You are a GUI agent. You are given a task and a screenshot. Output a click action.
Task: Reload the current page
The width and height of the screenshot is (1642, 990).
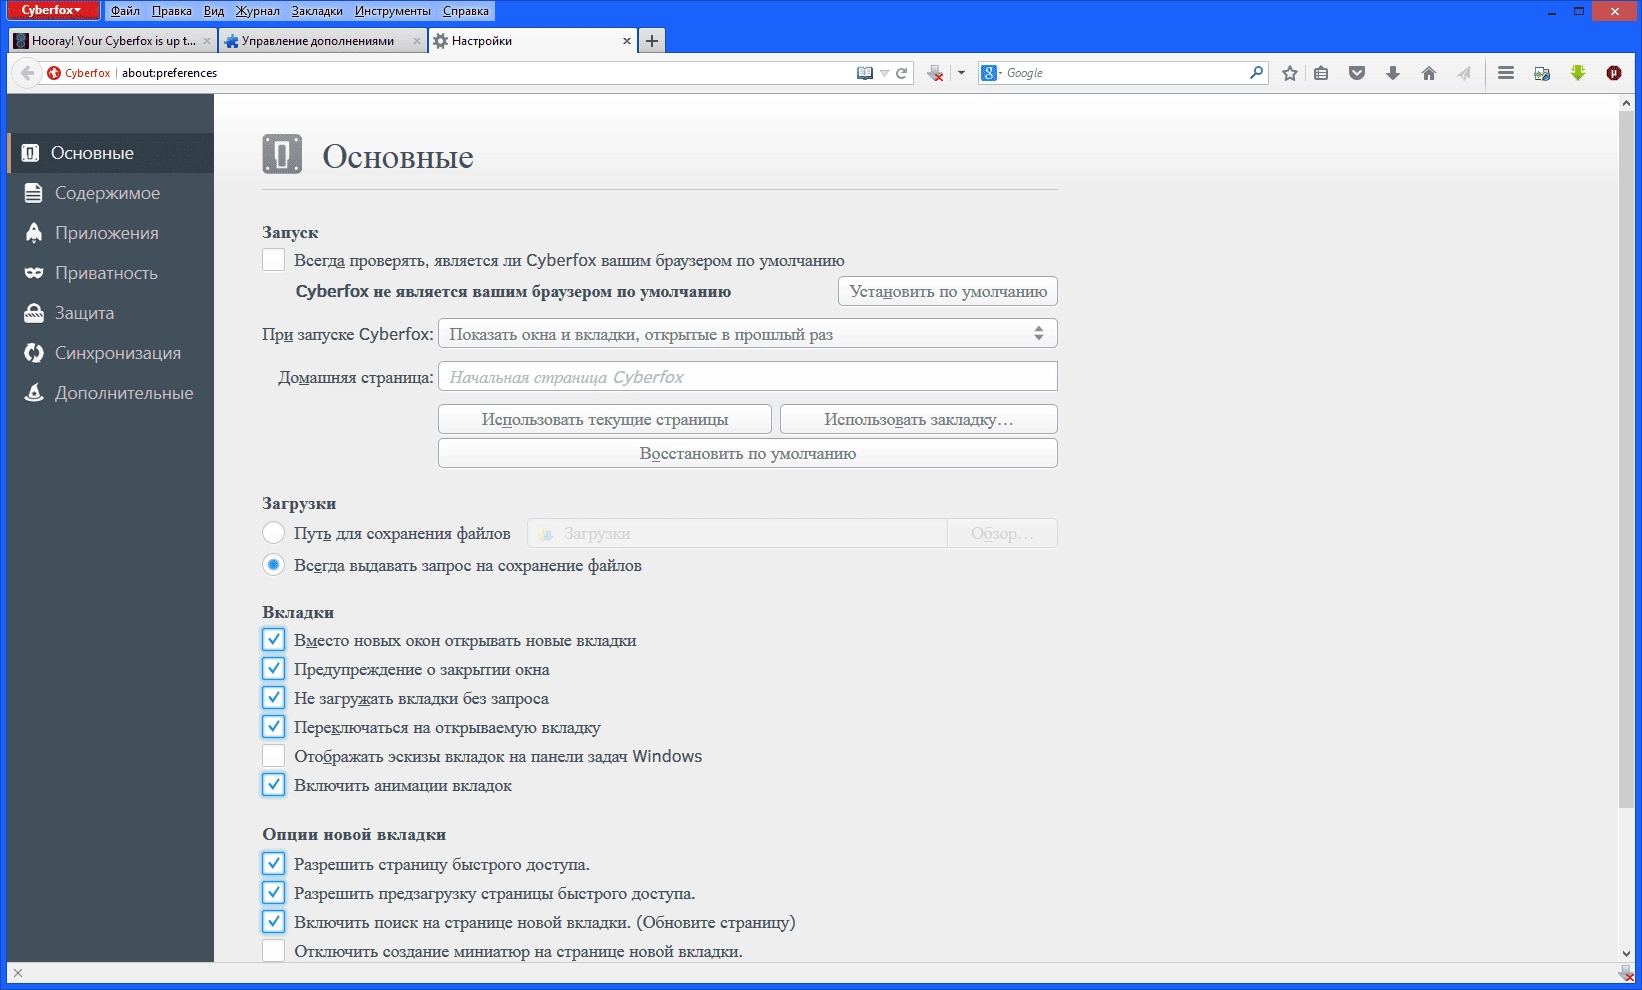[x=901, y=73]
